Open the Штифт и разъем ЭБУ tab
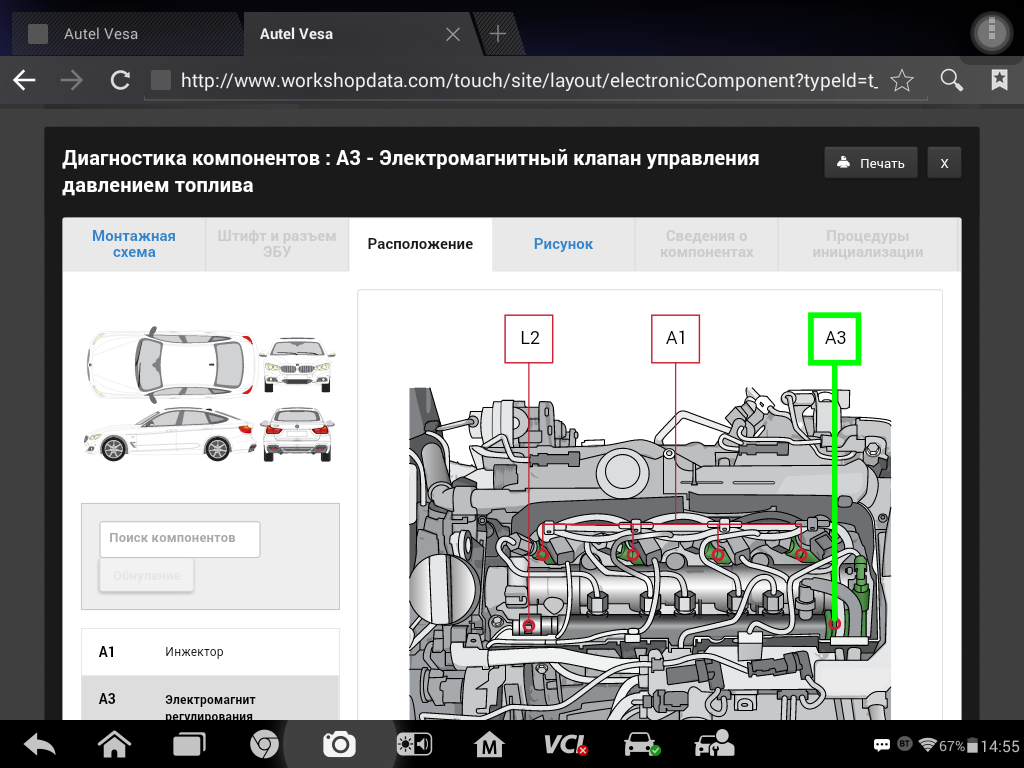This screenshot has width=1024, height=768. pos(277,244)
